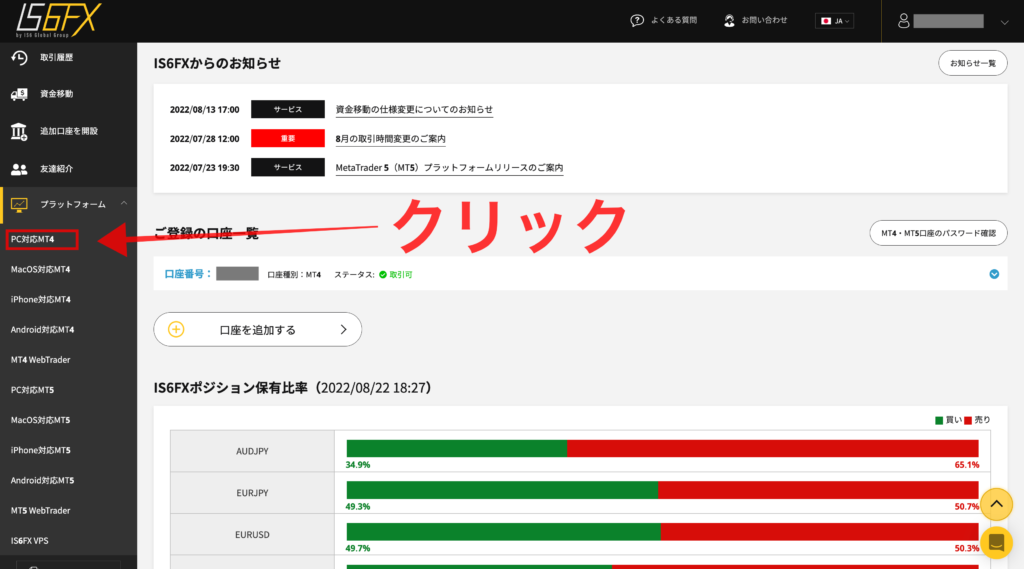Image resolution: width=1024 pixels, height=569 pixels.
Task: Click the 追加口座を開設 bank icon
Action: (19, 131)
